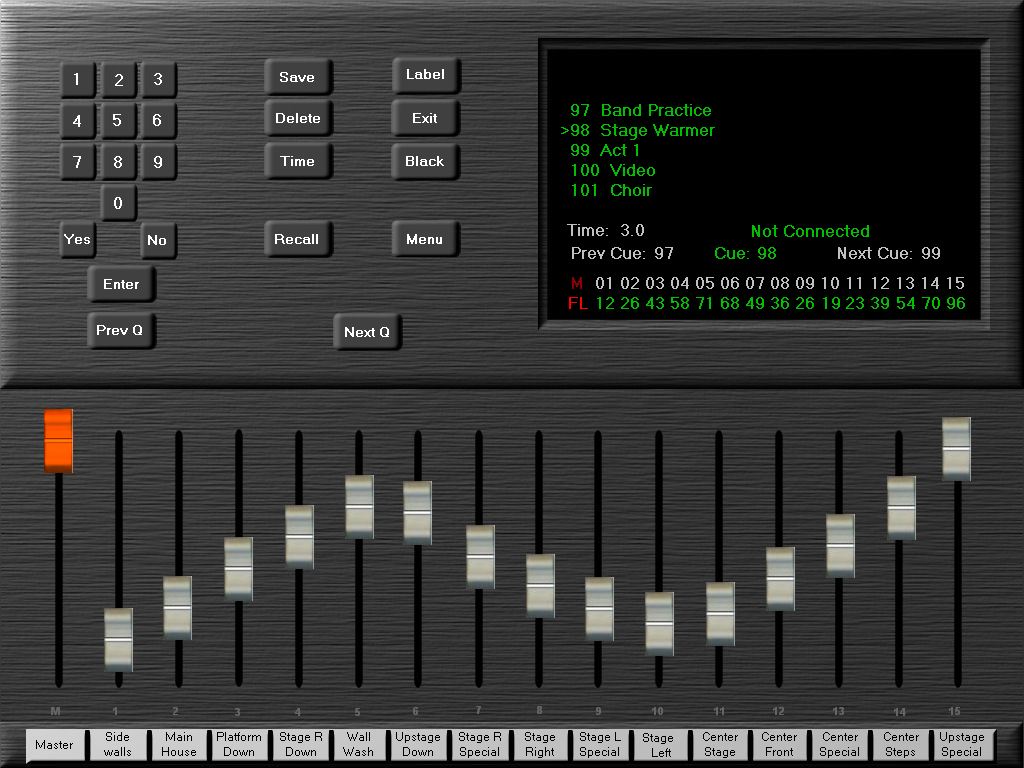Click the Label button
The width and height of the screenshot is (1024, 768).
(x=424, y=75)
